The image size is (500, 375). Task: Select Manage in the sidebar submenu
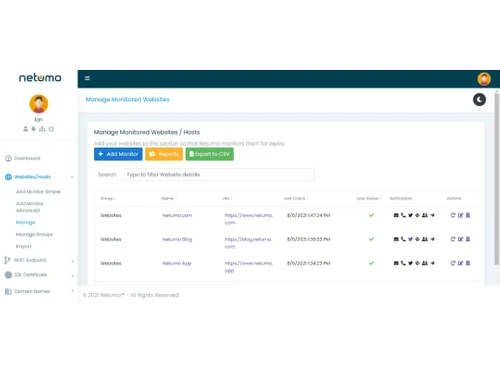25,222
